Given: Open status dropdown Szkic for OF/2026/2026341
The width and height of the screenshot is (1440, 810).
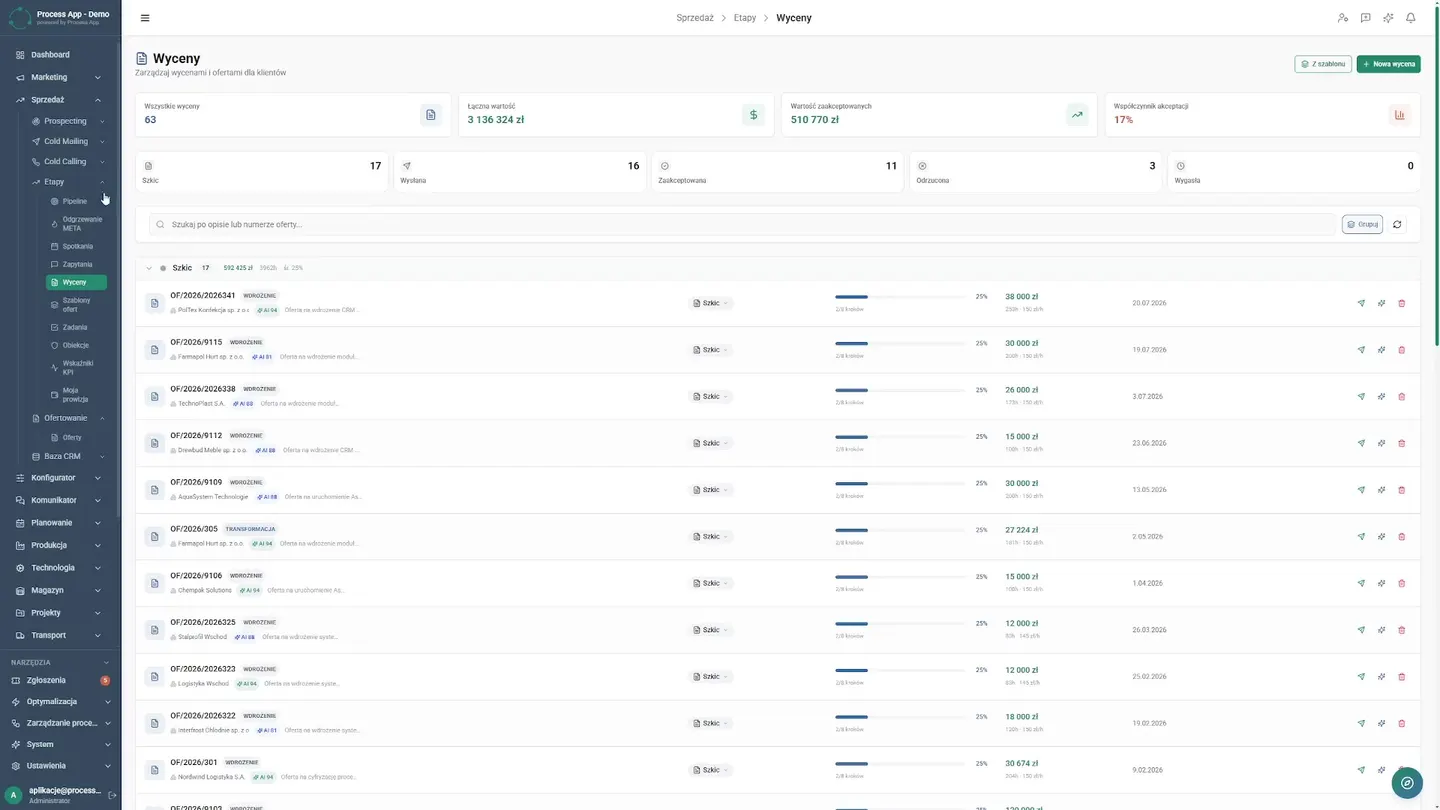Looking at the screenshot, I should click(711, 303).
